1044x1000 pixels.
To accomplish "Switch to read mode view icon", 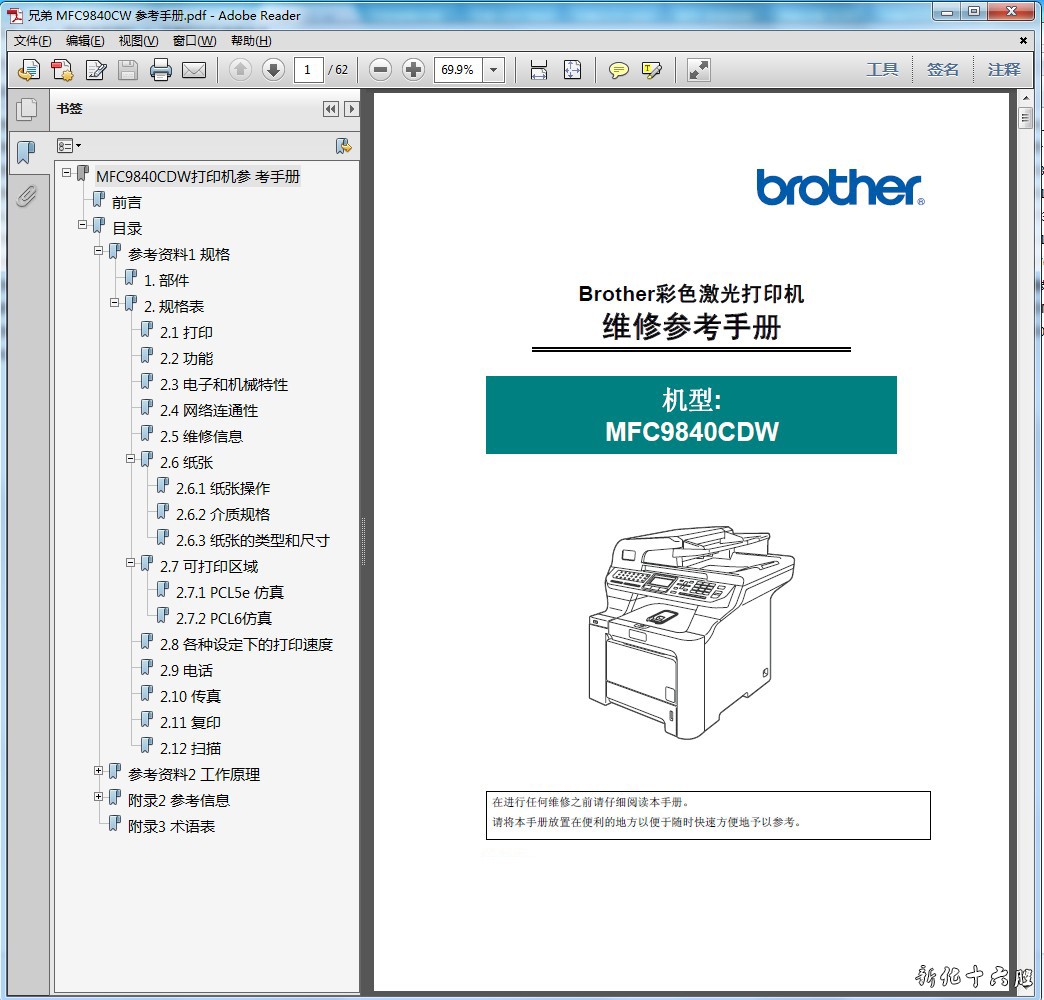I will (x=699, y=70).
